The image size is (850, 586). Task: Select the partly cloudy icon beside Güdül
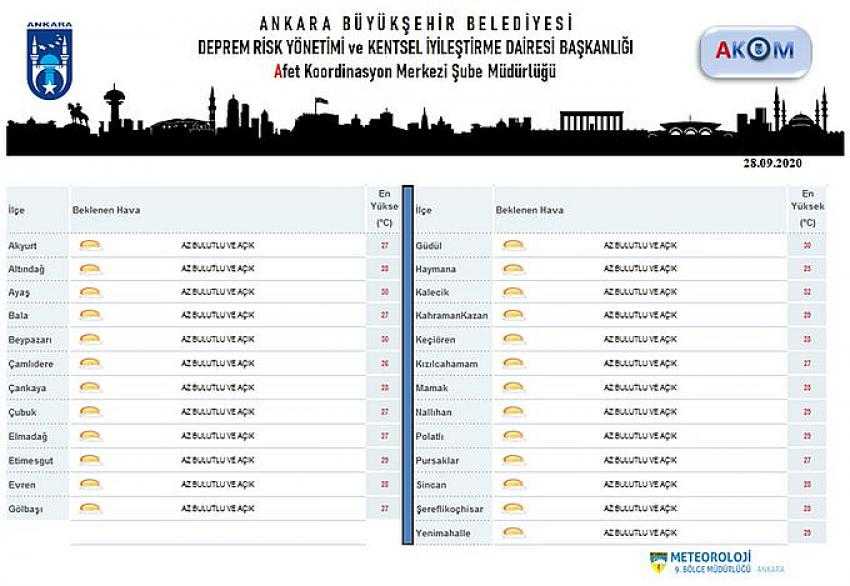(x=513, y=245)
